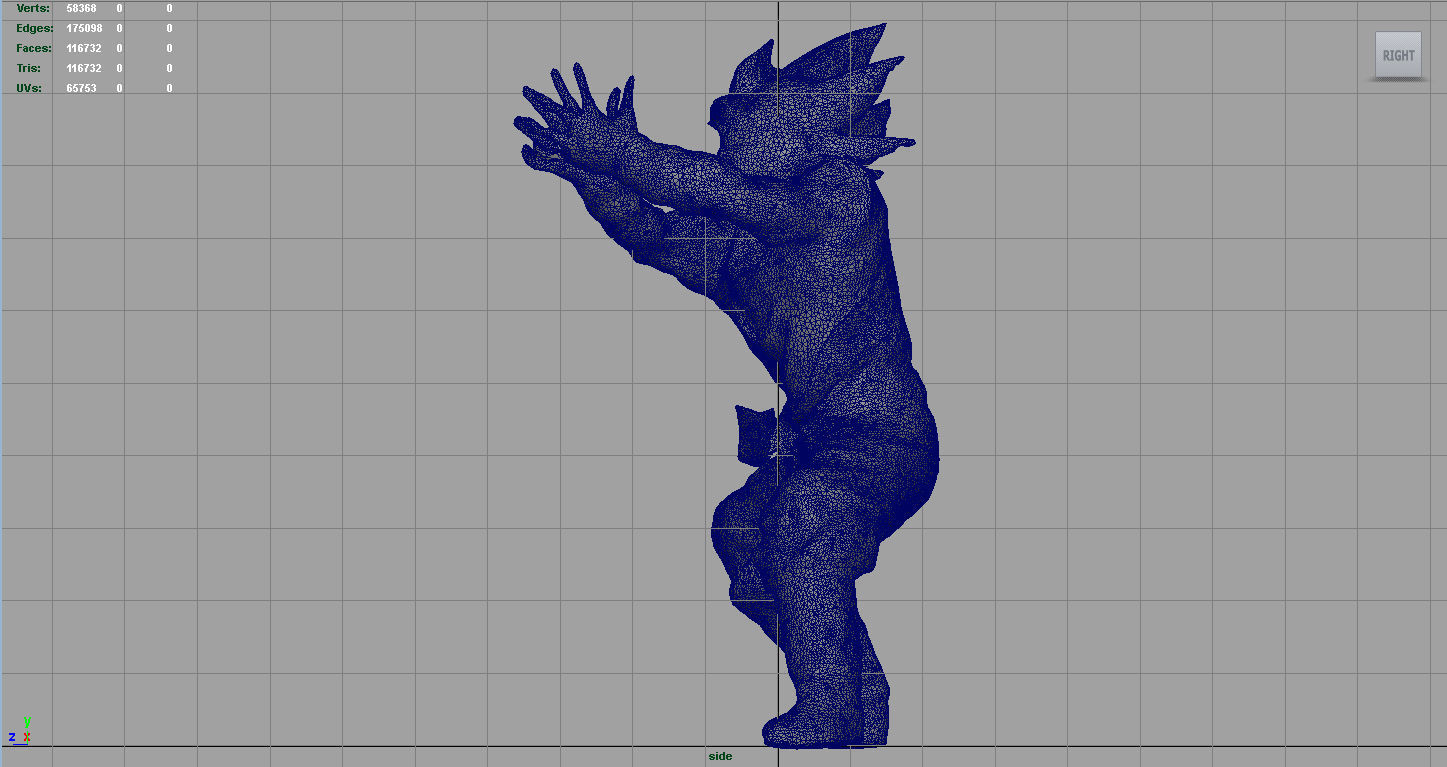Click the 'Edges:' heads-up label

pos(35,28)
